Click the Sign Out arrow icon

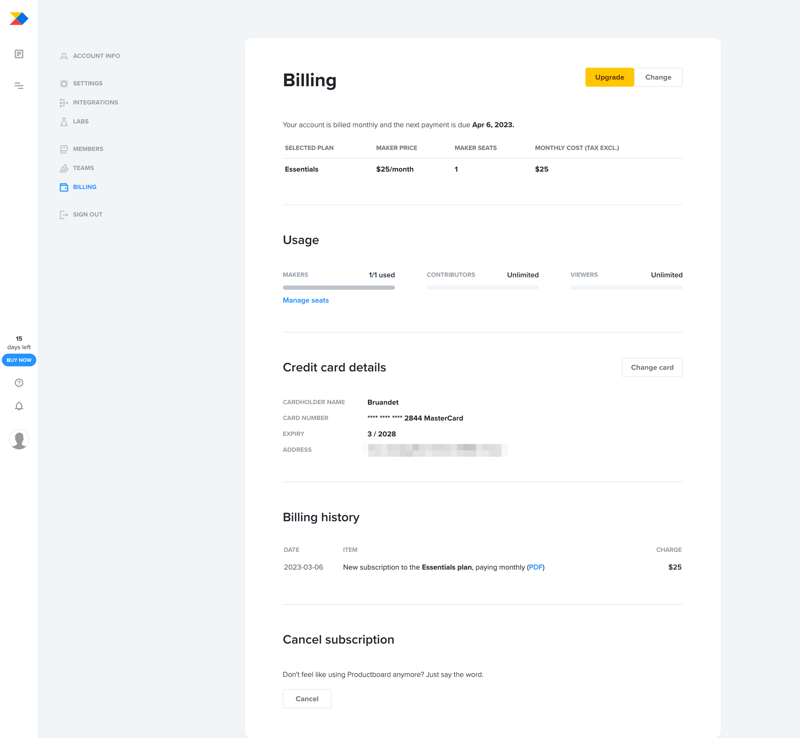(62, 213)
